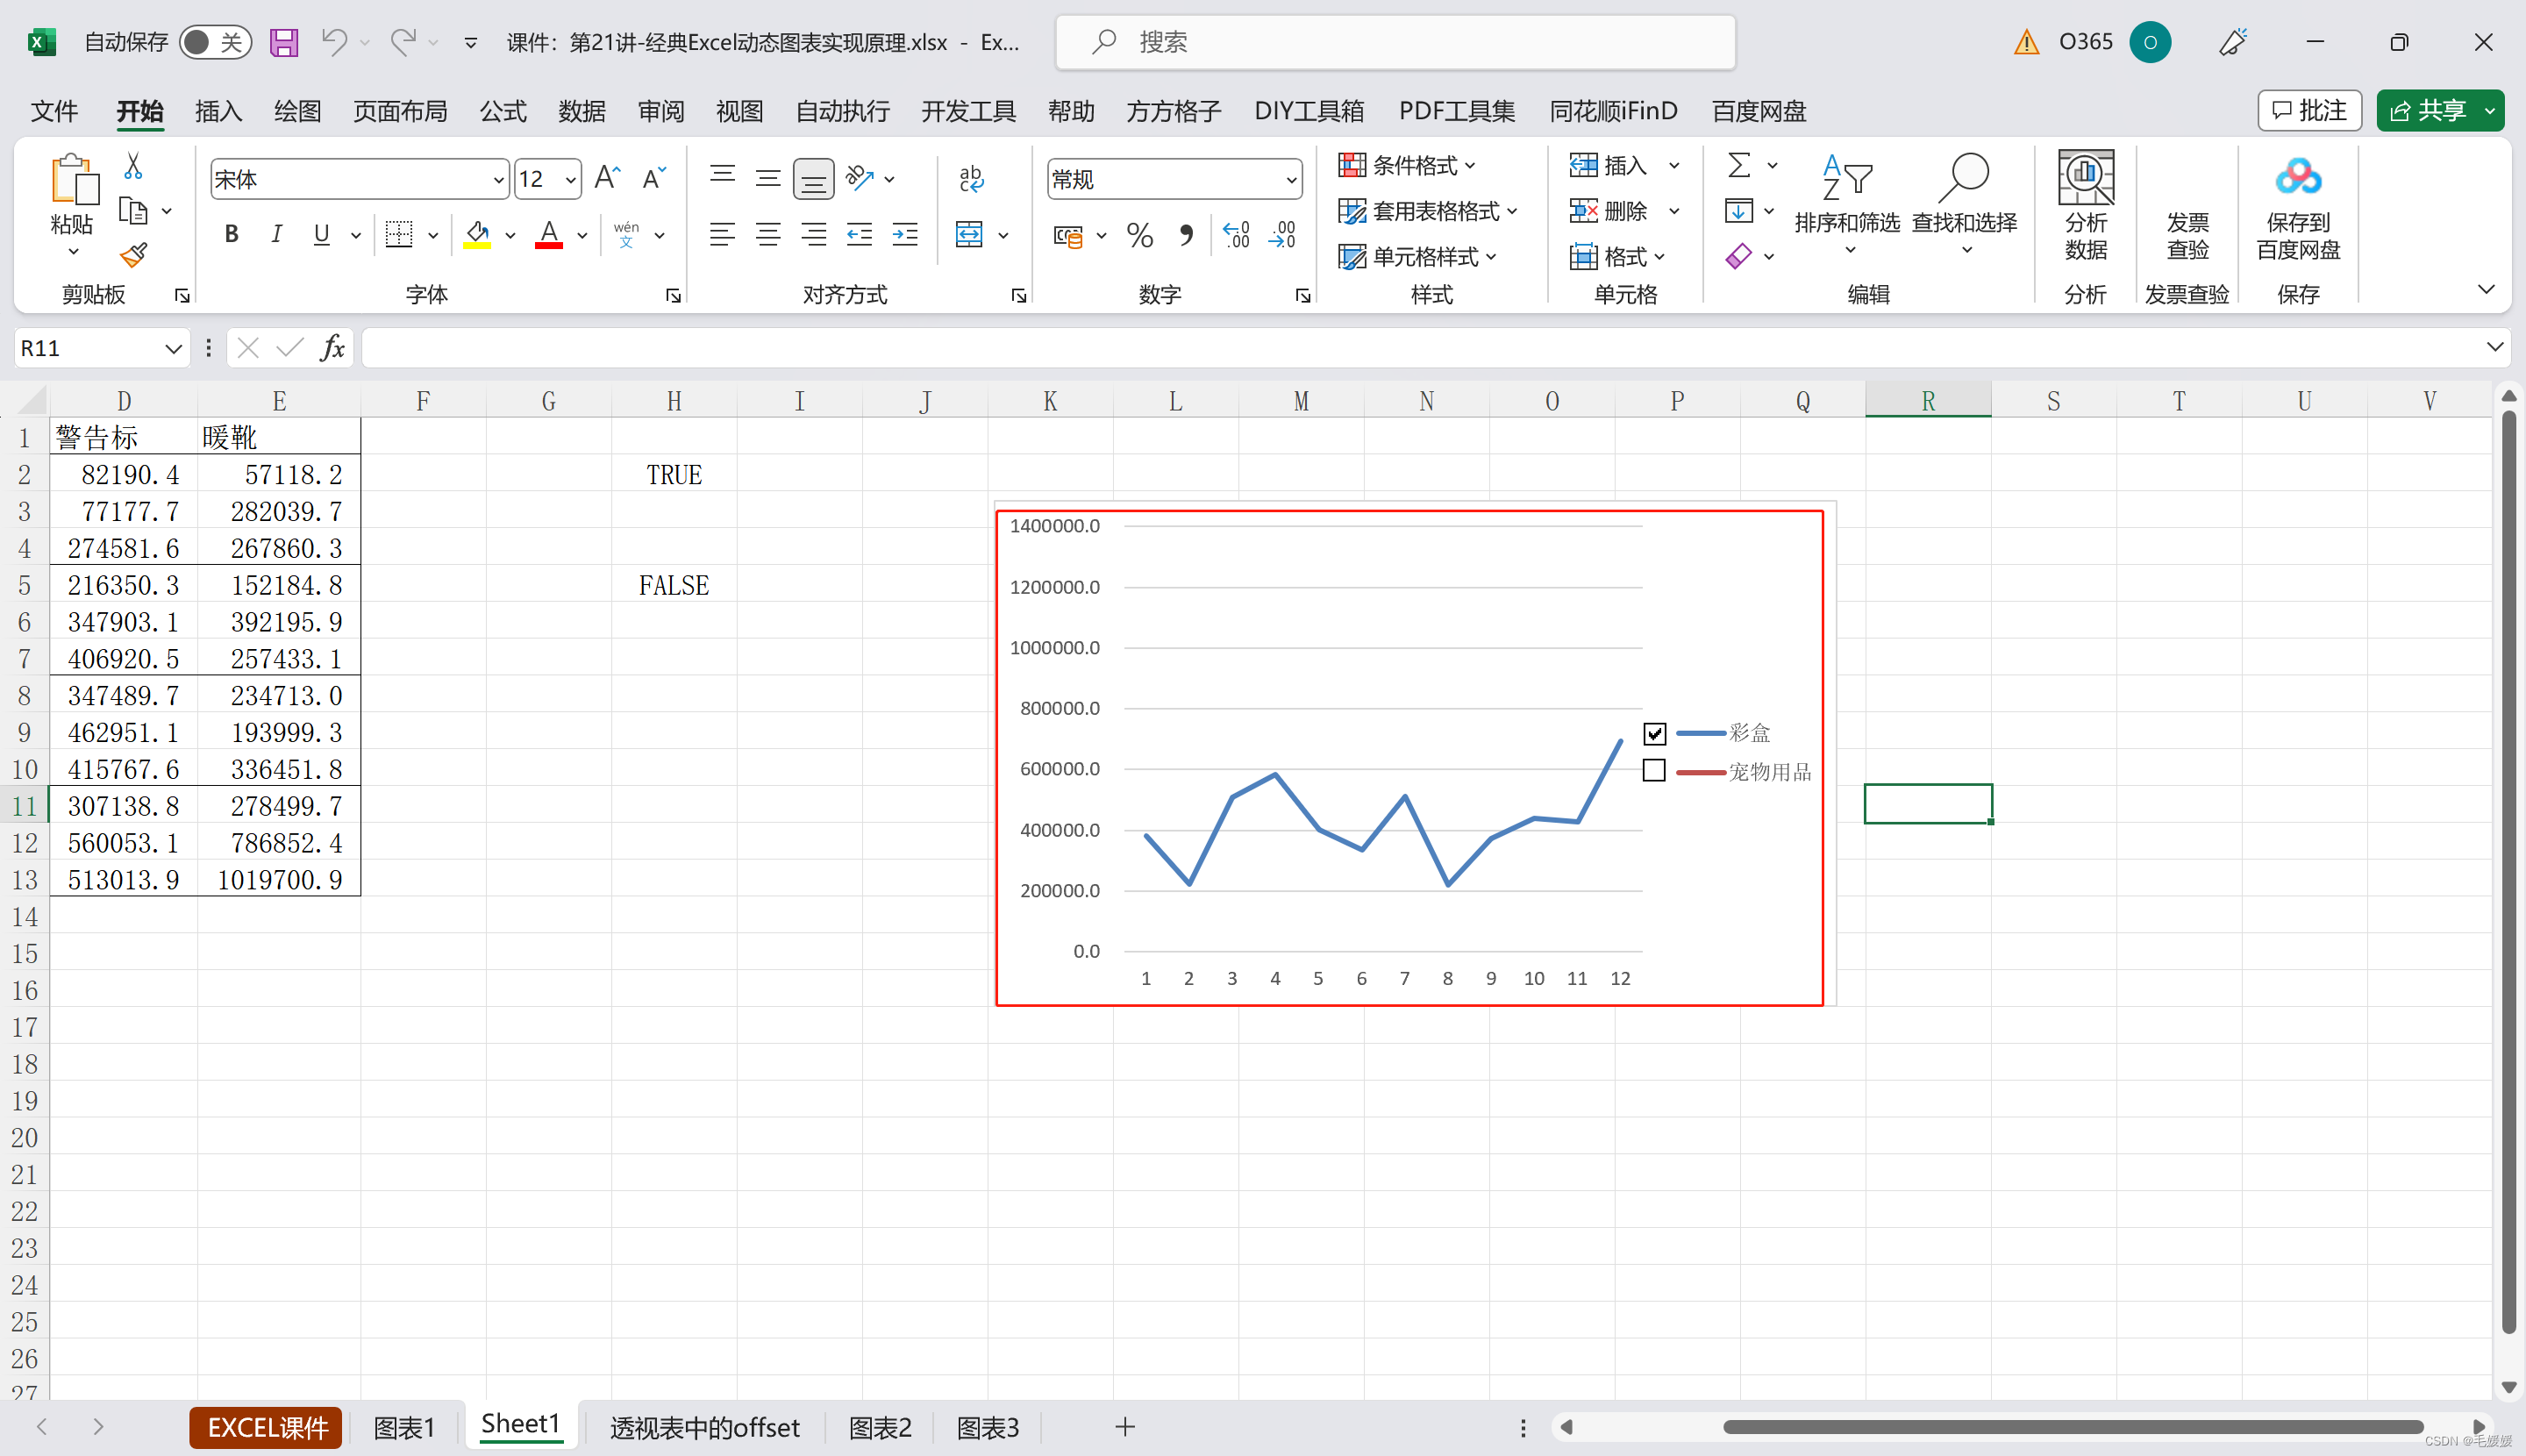The width and height of the screenshot is (2526, 1456).
Task: Click the Undo arrow icon
Action: (334, 42)
